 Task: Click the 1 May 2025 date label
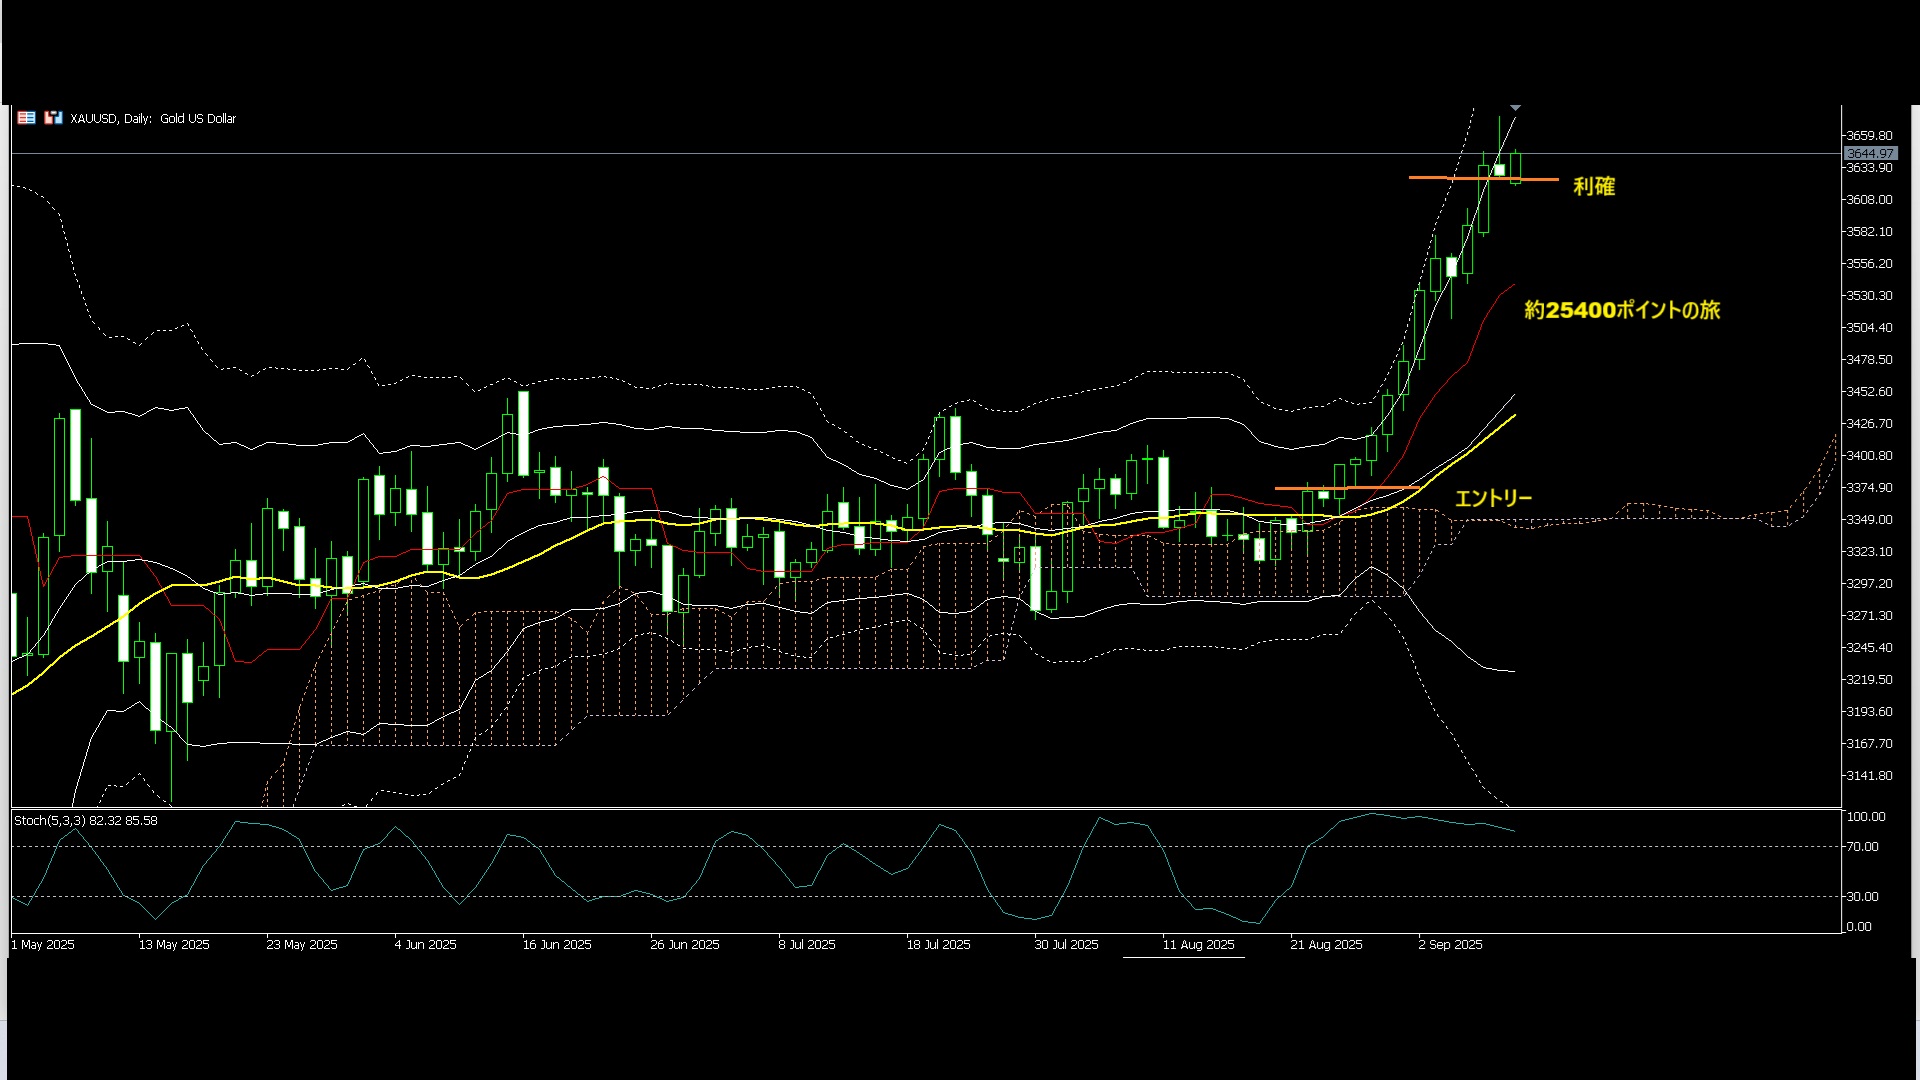[43, 945]
